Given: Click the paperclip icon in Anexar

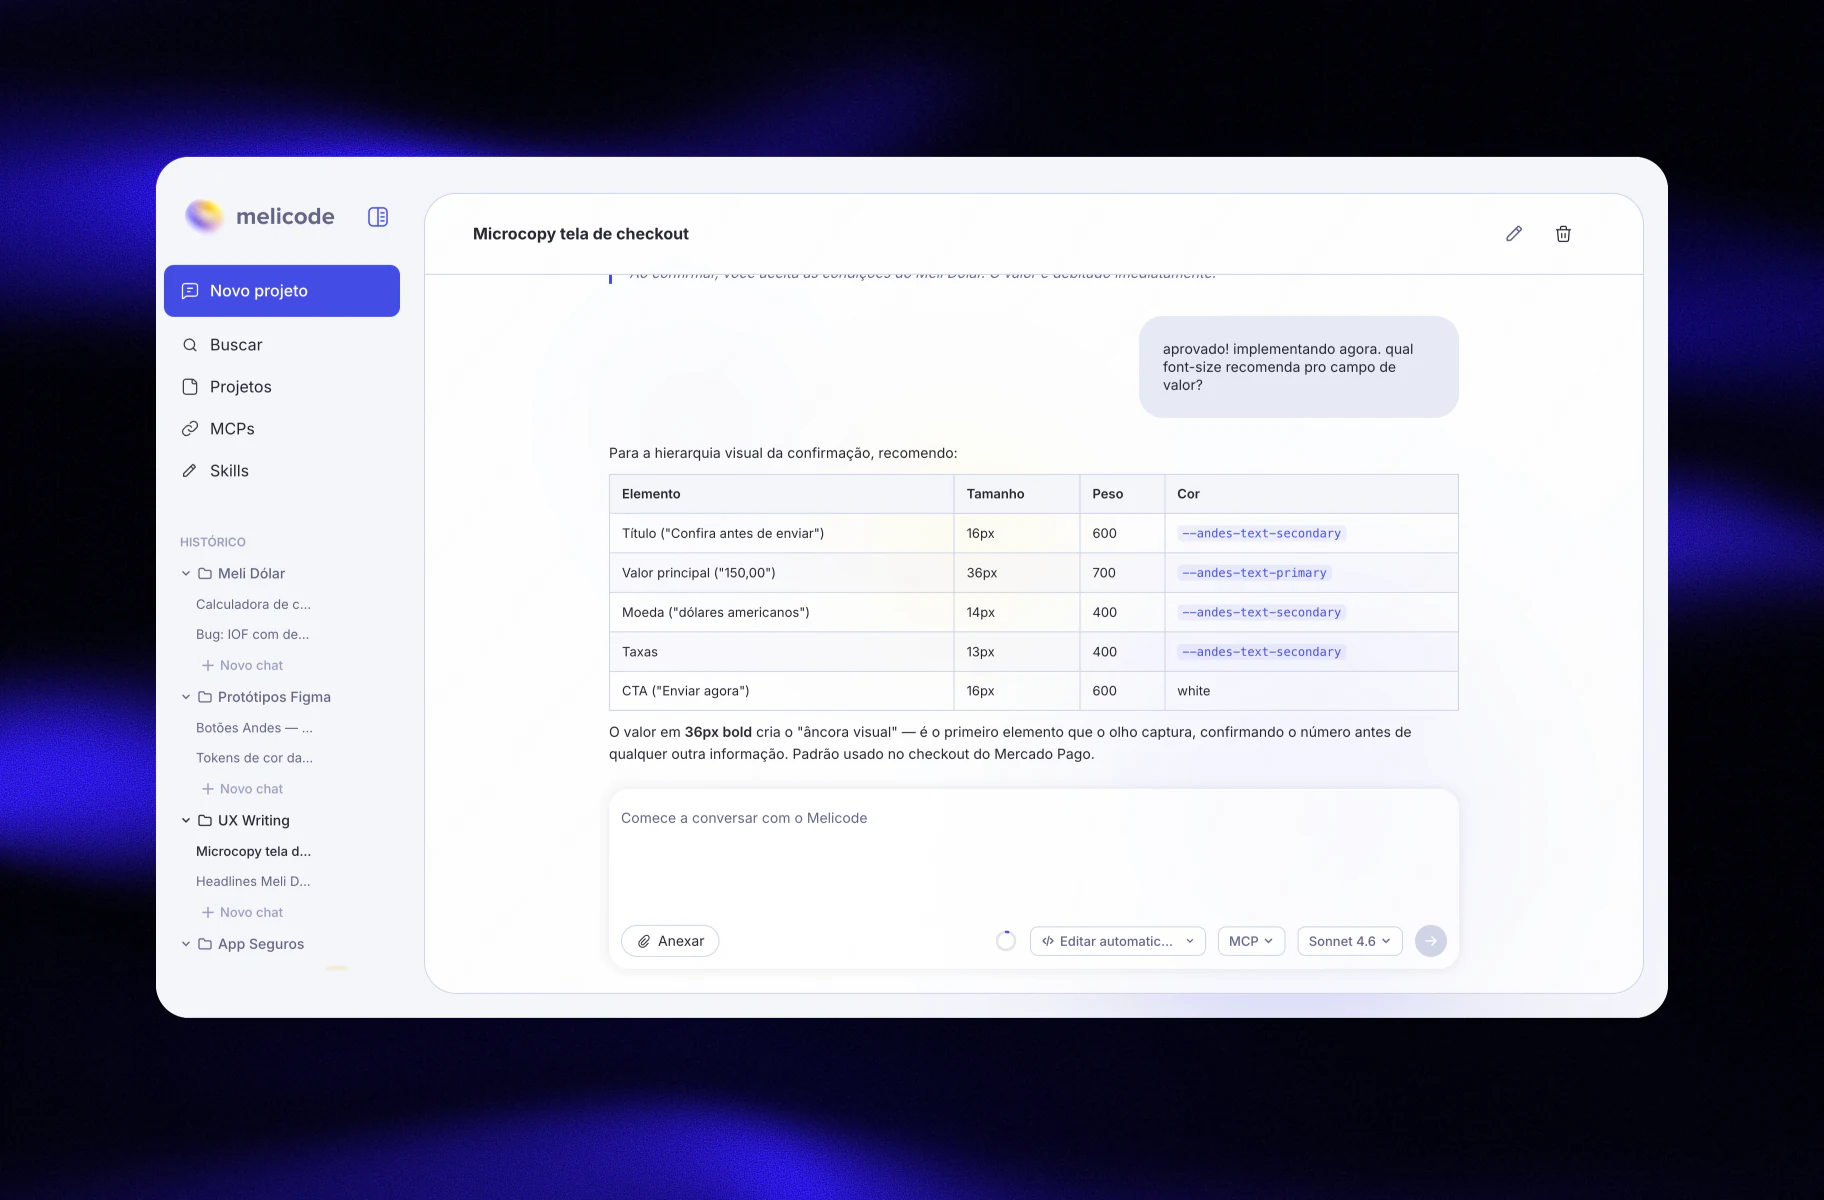Looking at the screenshot, I should [645, 941].
